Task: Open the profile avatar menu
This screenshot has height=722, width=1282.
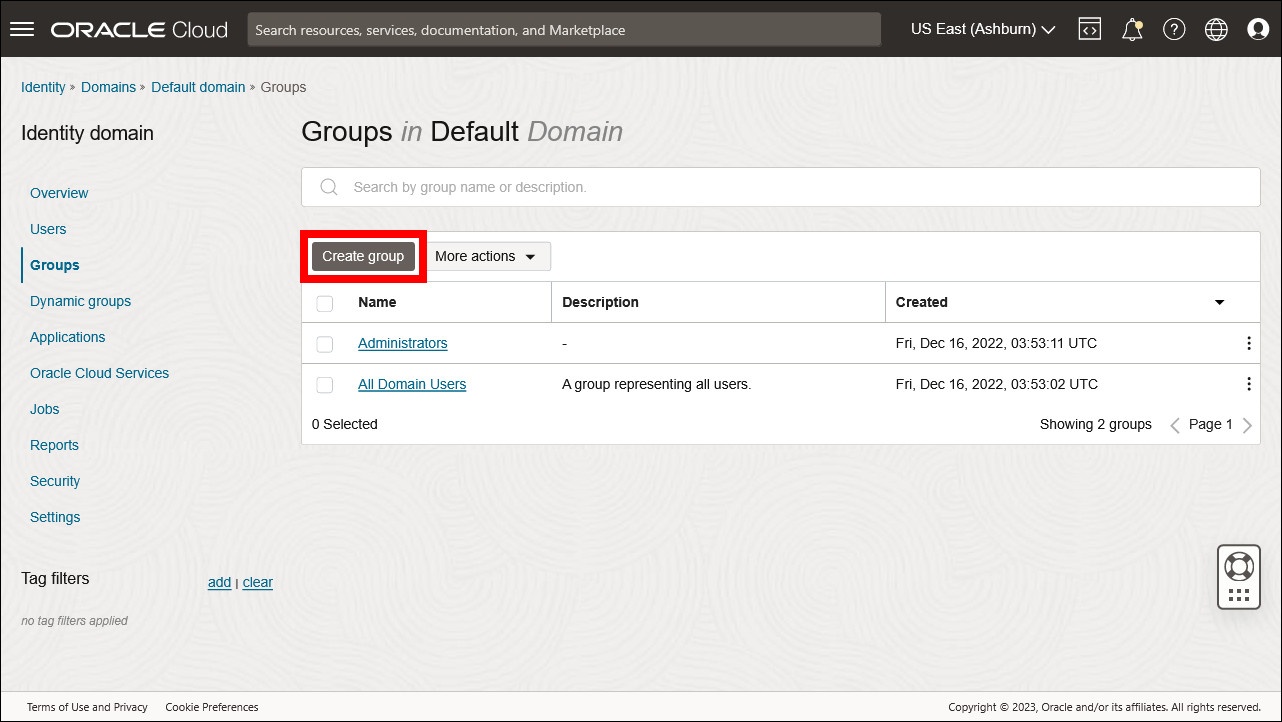Action: tap(1257, 28)
